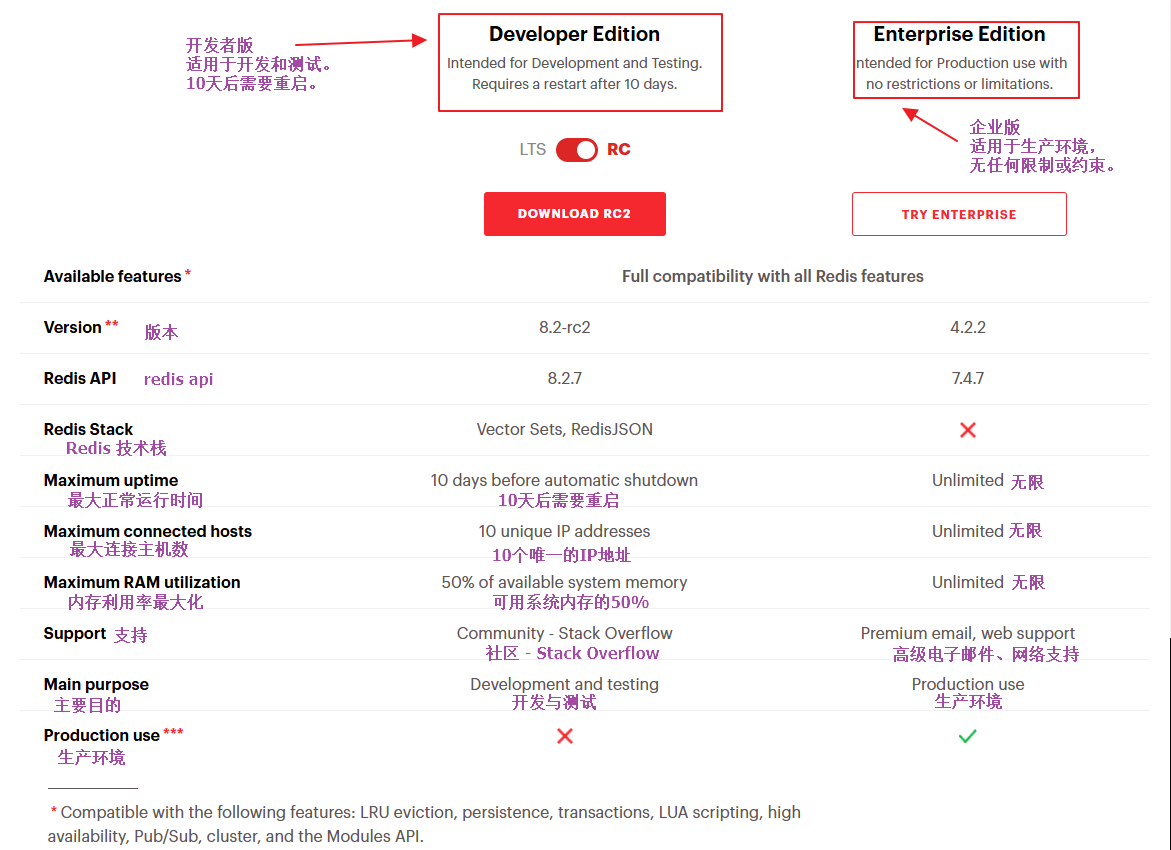
Task: Click '10 unique IP addresses' cell
Action: pos(565,531)
